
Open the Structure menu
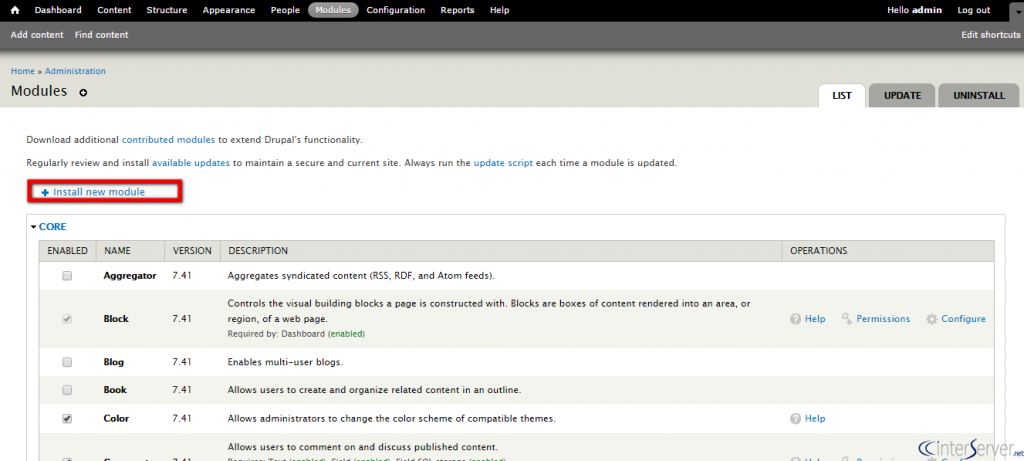[167, 10]
